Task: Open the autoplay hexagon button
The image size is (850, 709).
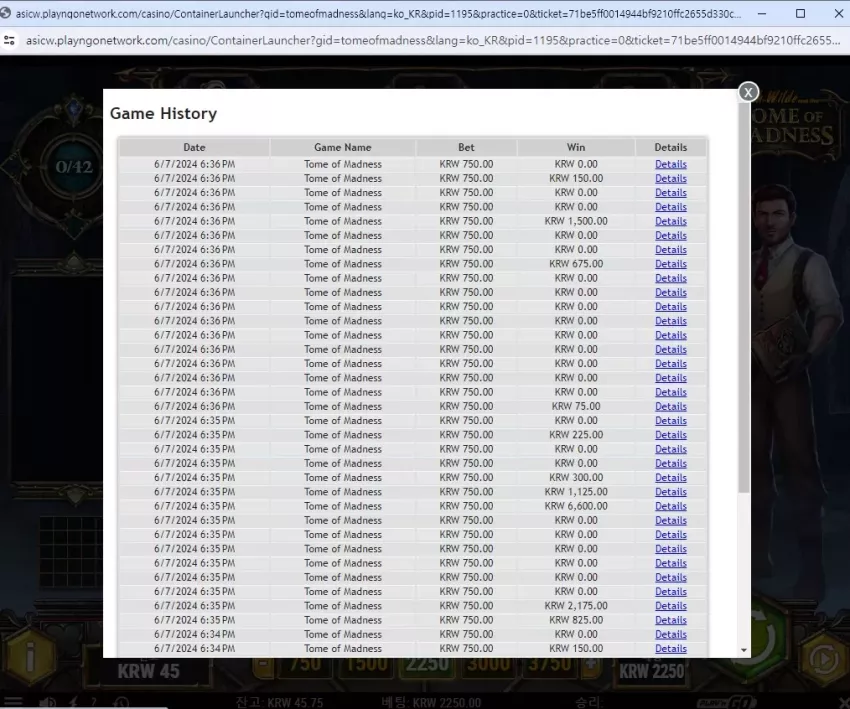Action: tap(823, 659)
